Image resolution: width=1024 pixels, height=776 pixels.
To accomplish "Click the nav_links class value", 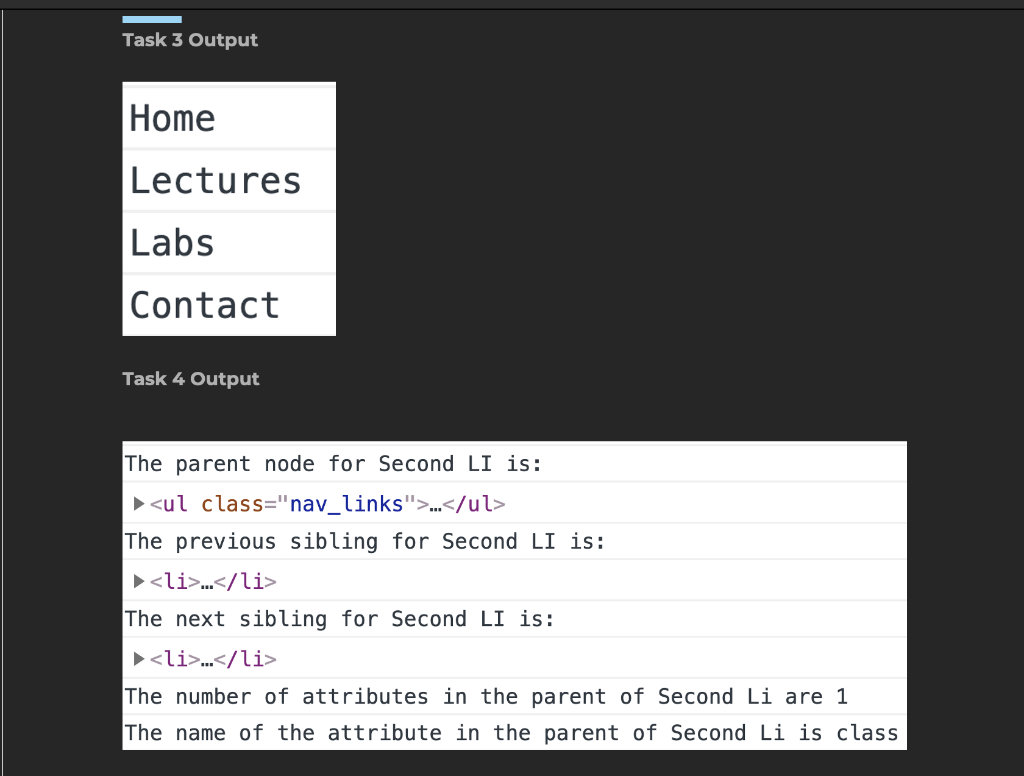I will pos(346,504).
